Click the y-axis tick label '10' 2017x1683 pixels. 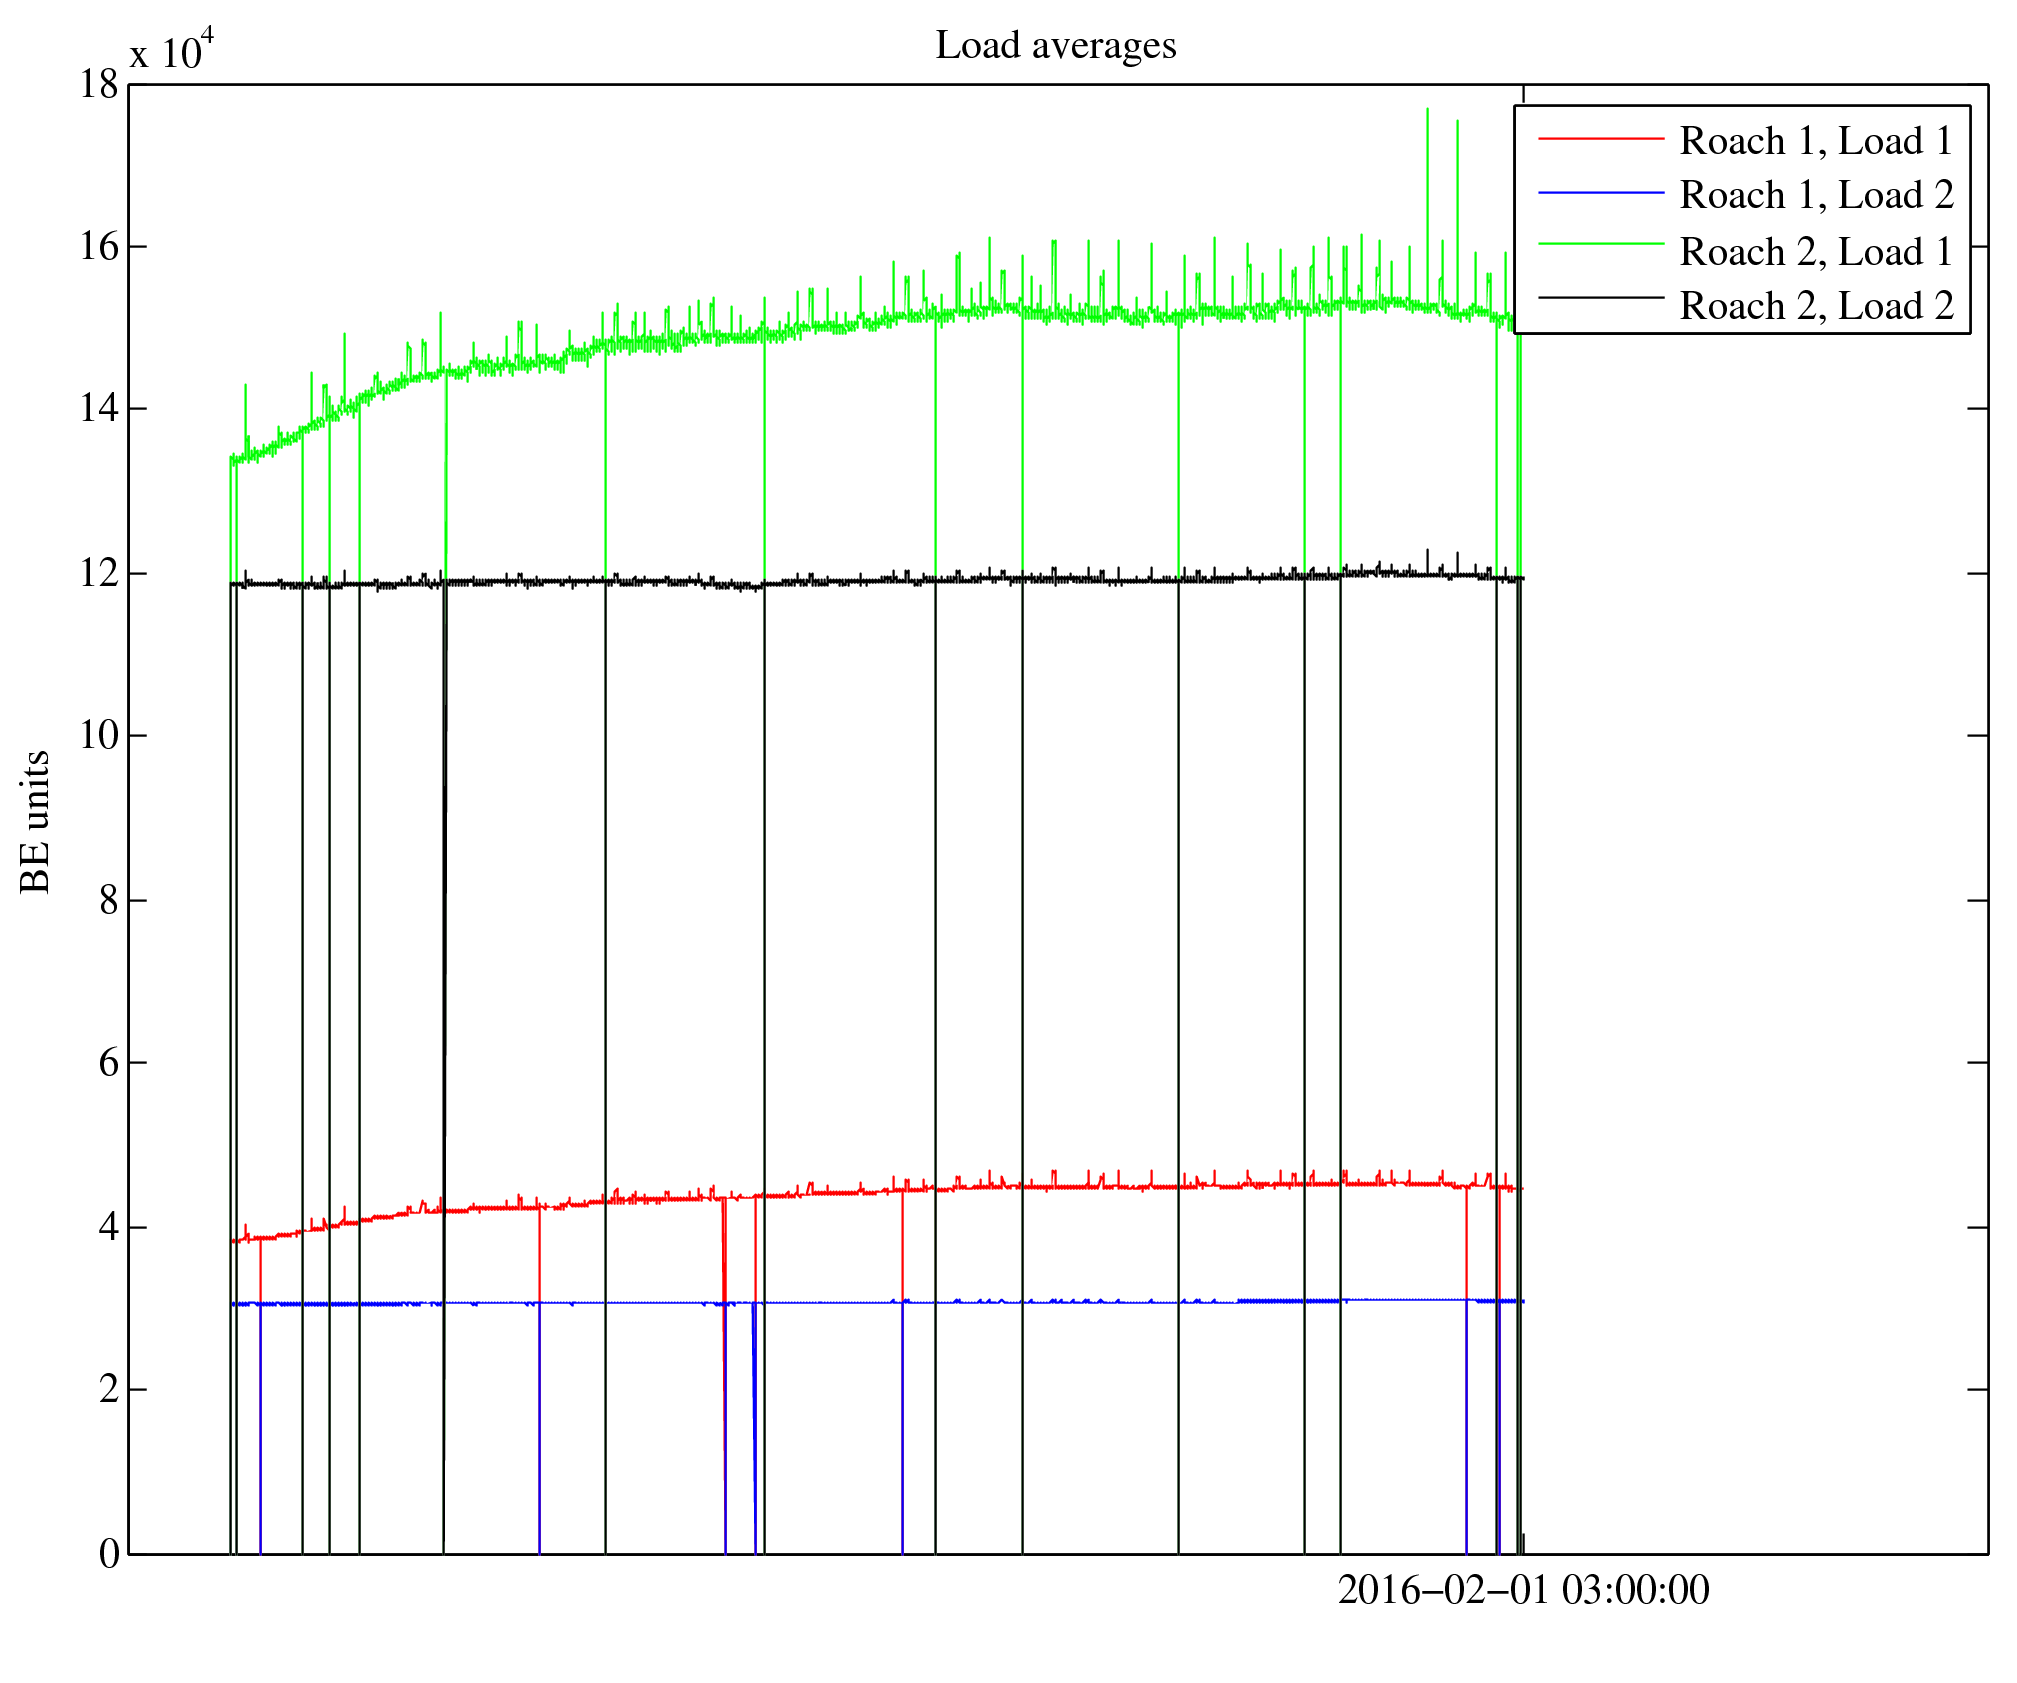tap(99, 736)
